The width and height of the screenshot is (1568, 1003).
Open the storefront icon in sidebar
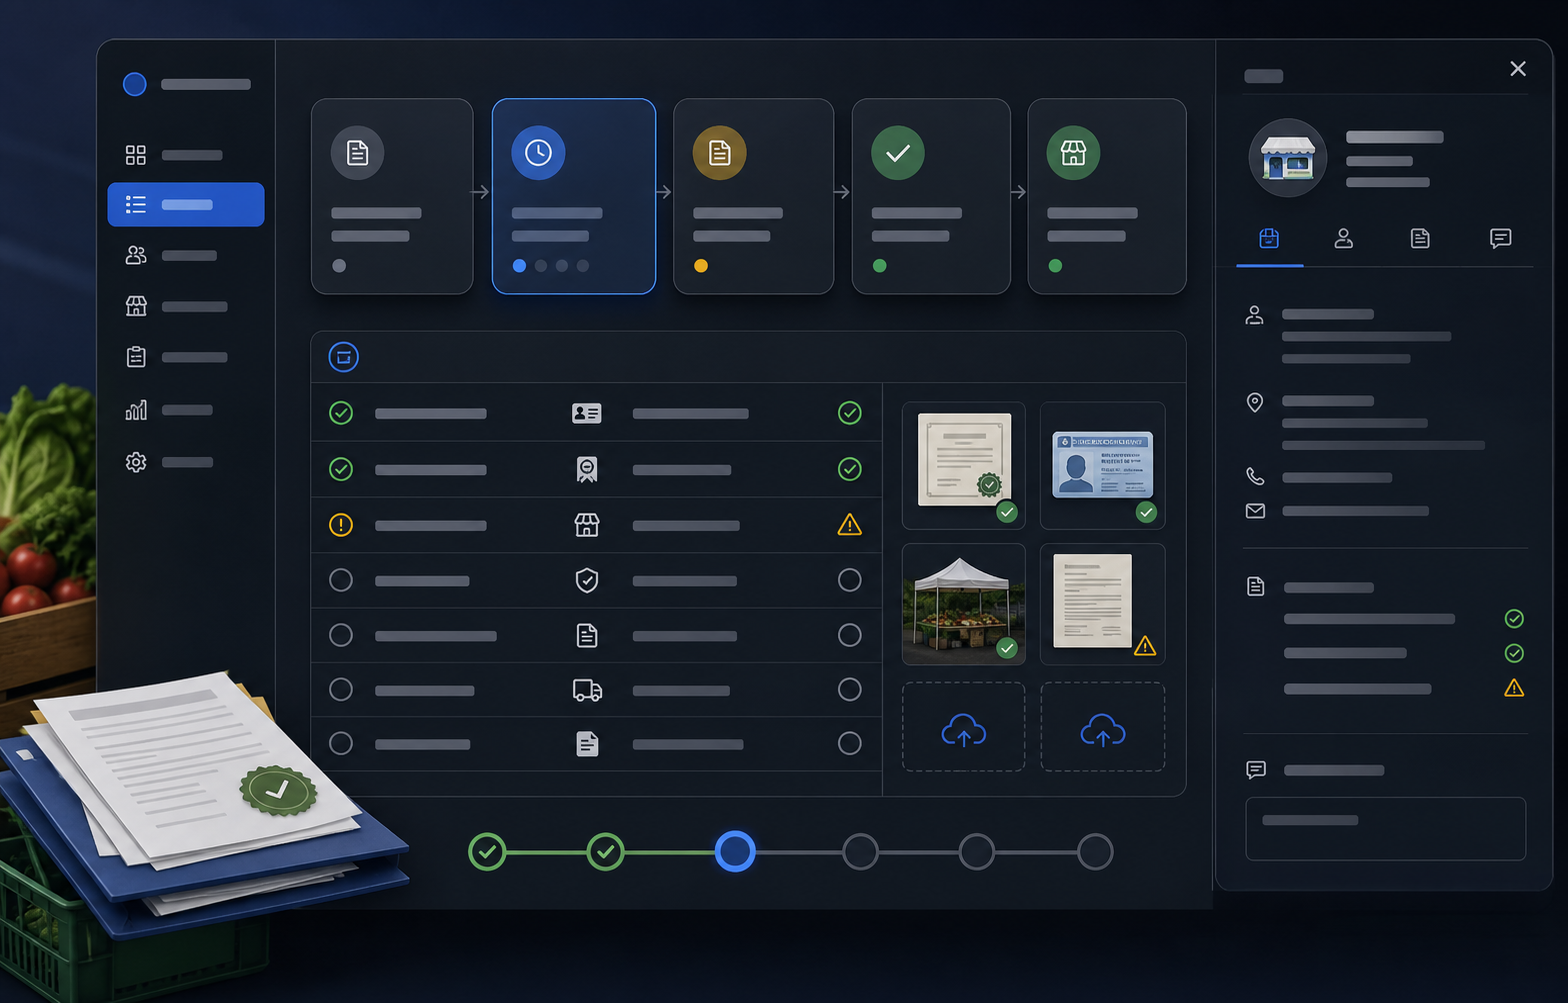coord(136,306)
